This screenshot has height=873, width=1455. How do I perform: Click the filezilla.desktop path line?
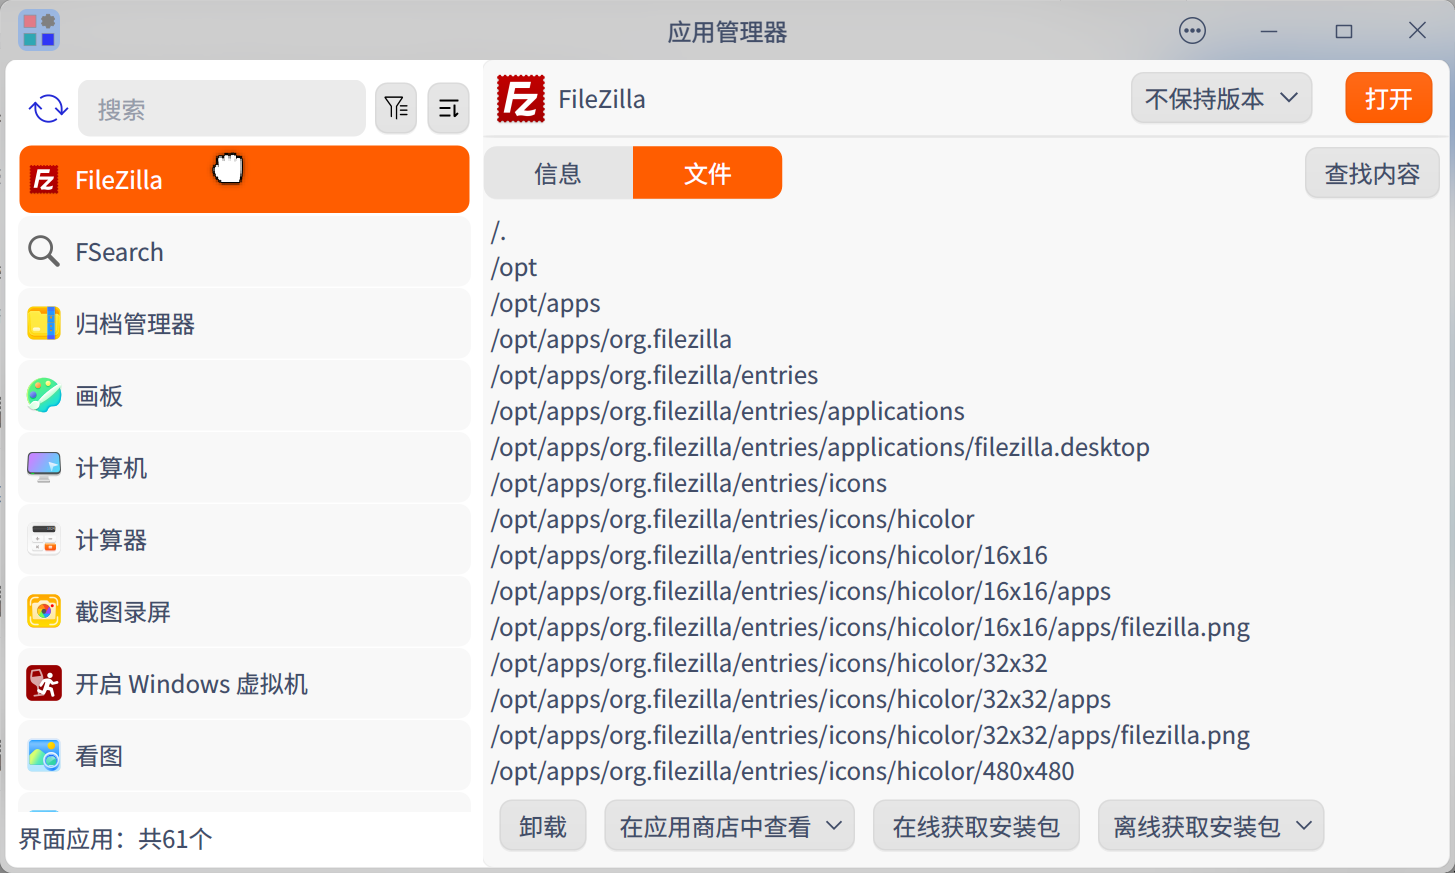click(x=820, y=448)
